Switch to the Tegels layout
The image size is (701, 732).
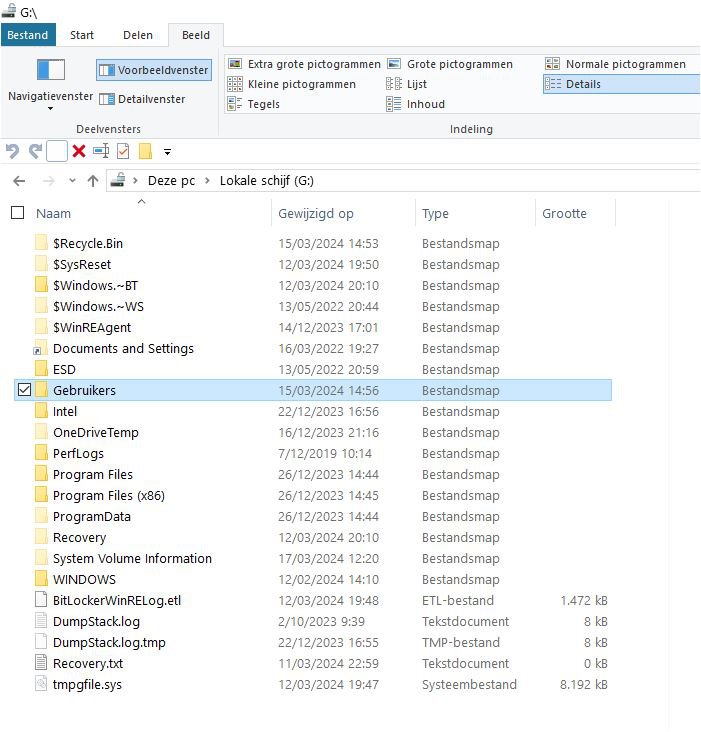[253, 104]
